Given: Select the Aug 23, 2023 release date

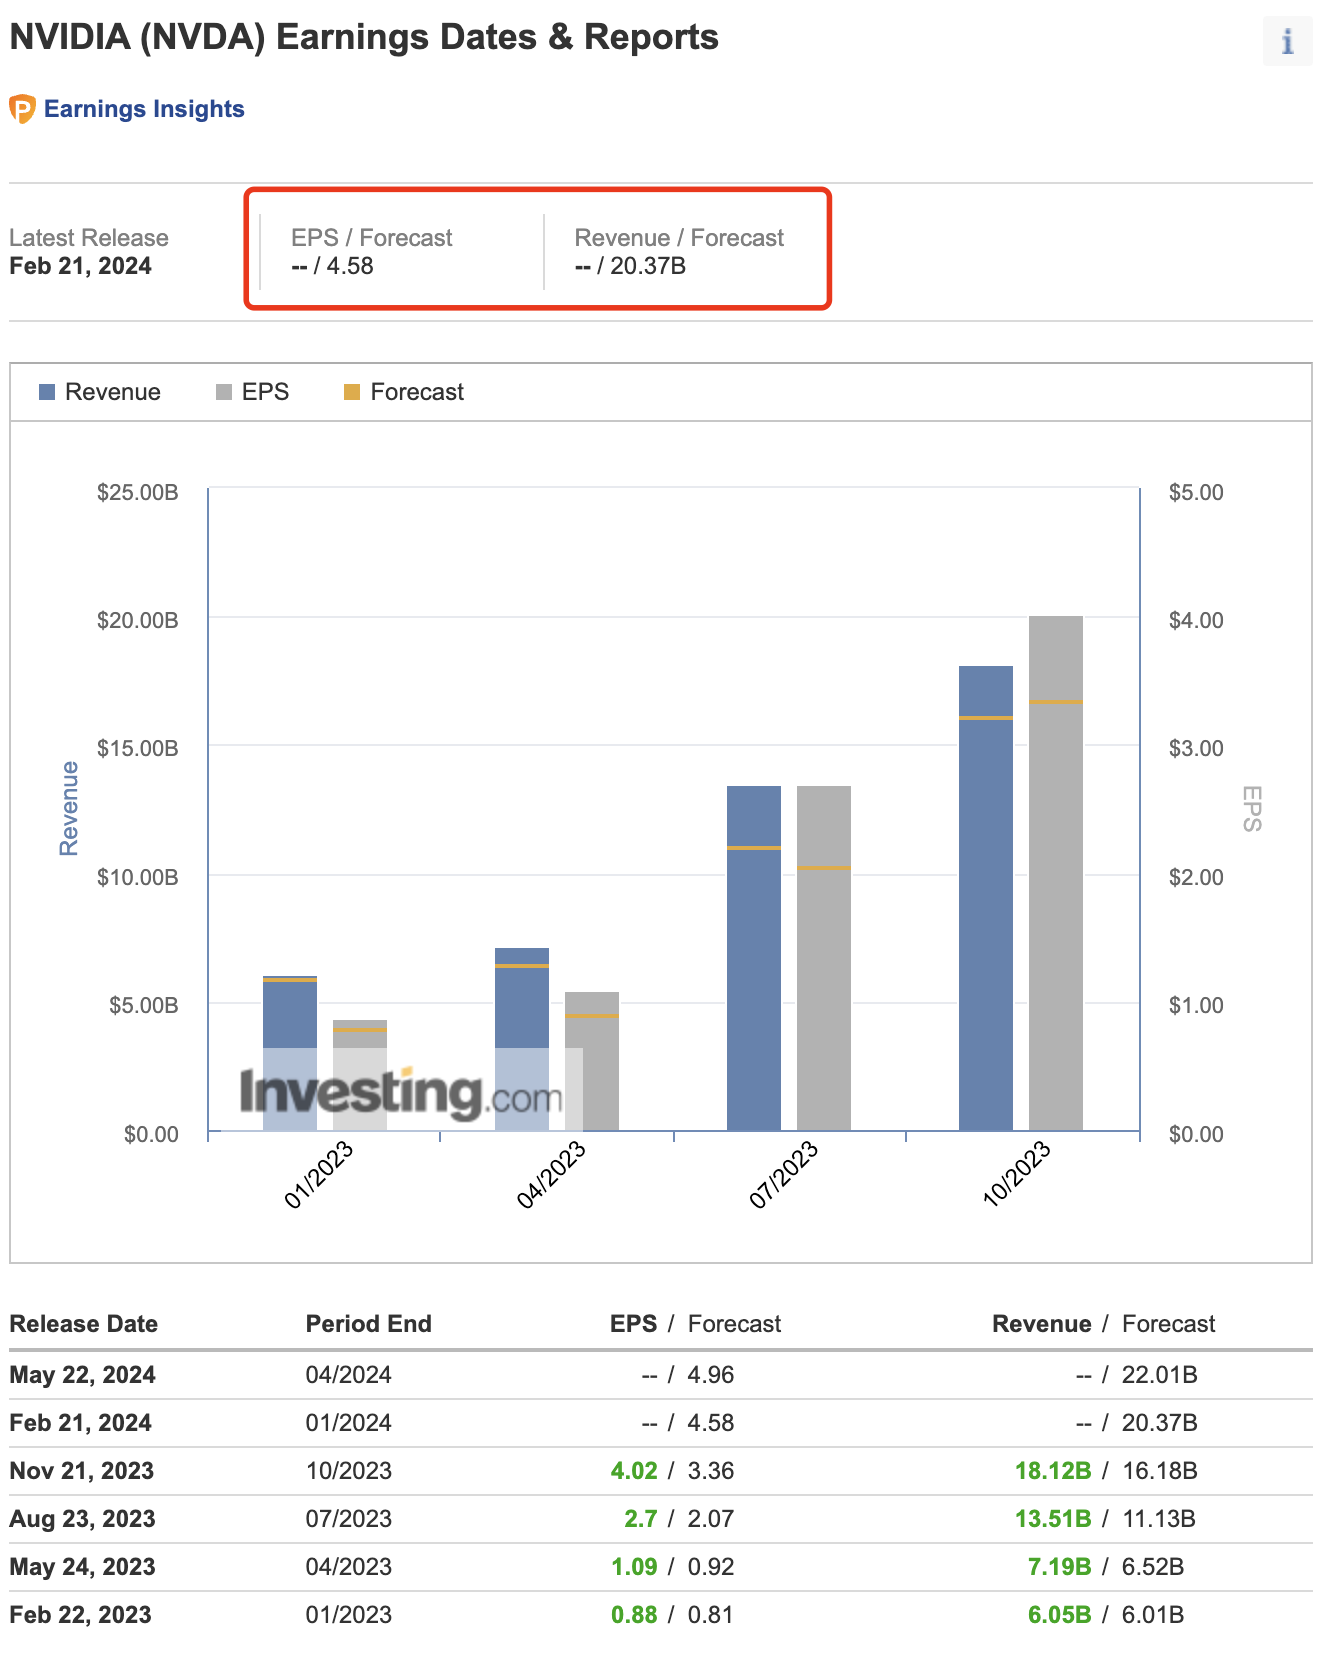Looking at the screenshot, I should pyautogui.click(x=83, y=1519).
